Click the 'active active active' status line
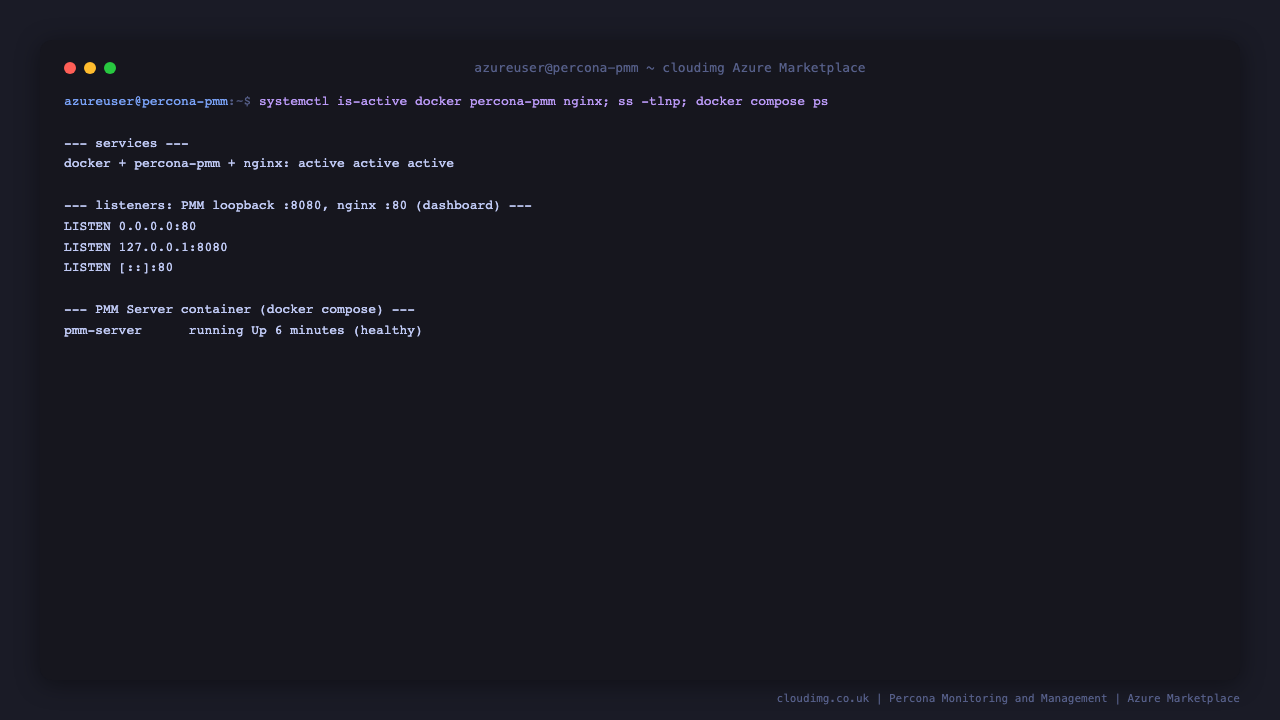1280x720 pixels. [259, 164]
